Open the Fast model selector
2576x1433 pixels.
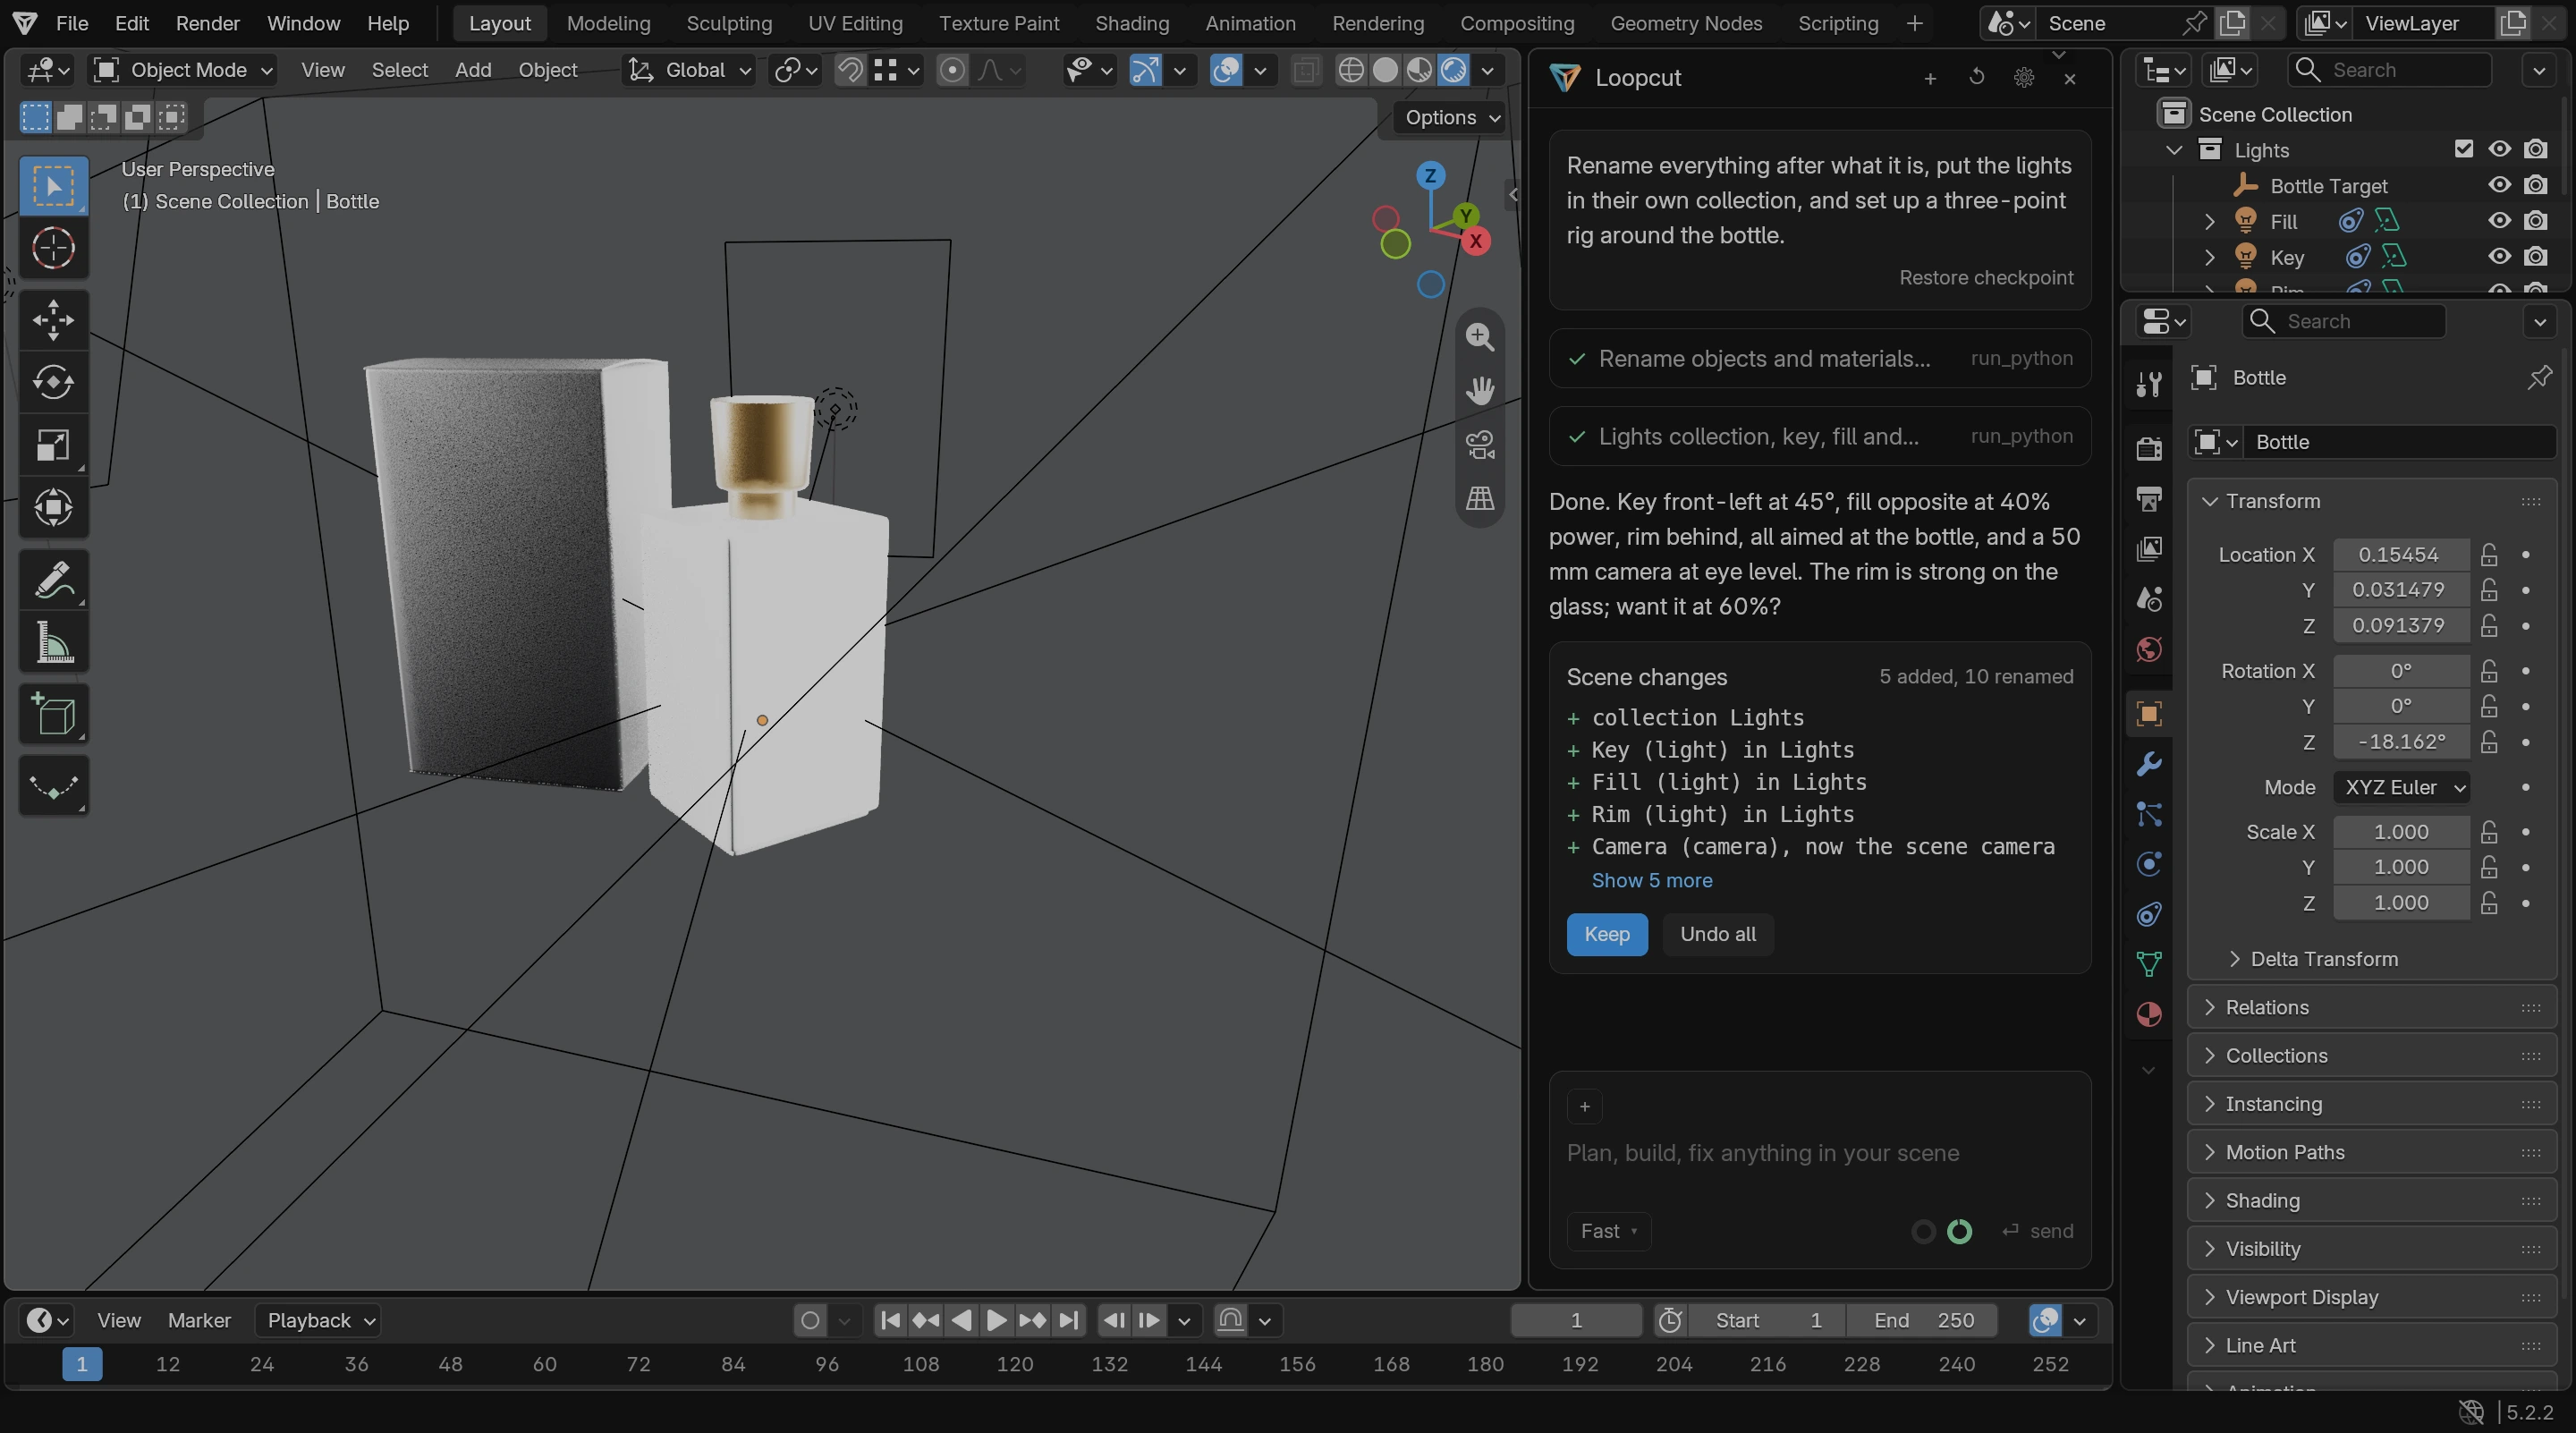1608,1231
